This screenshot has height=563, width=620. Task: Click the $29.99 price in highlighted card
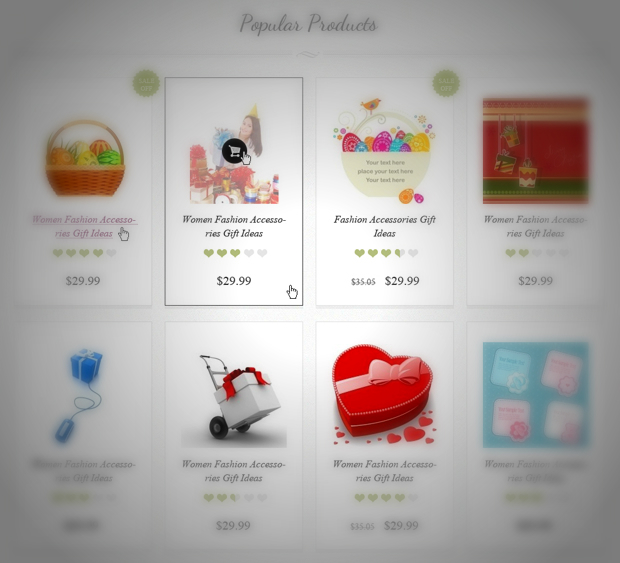tap(234, 281)
